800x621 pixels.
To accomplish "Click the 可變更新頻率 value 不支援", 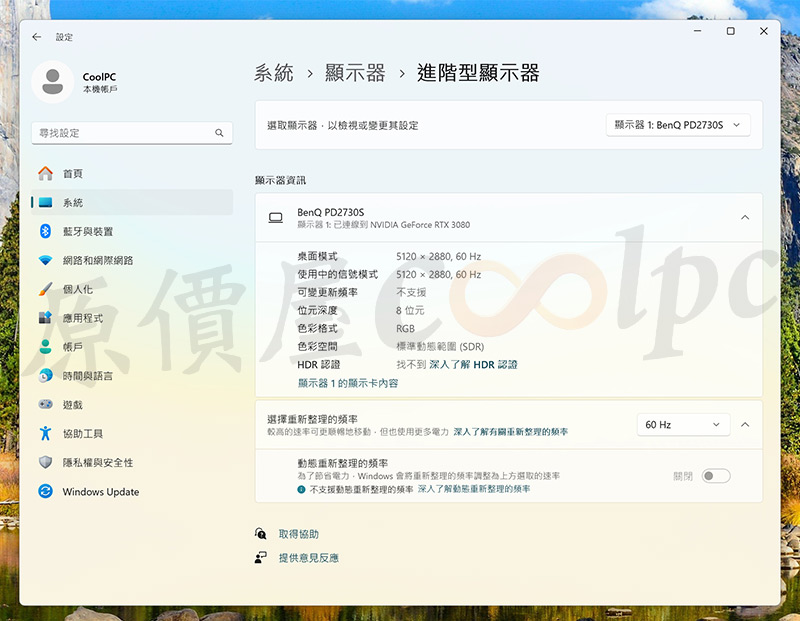I will pos(411,292).
